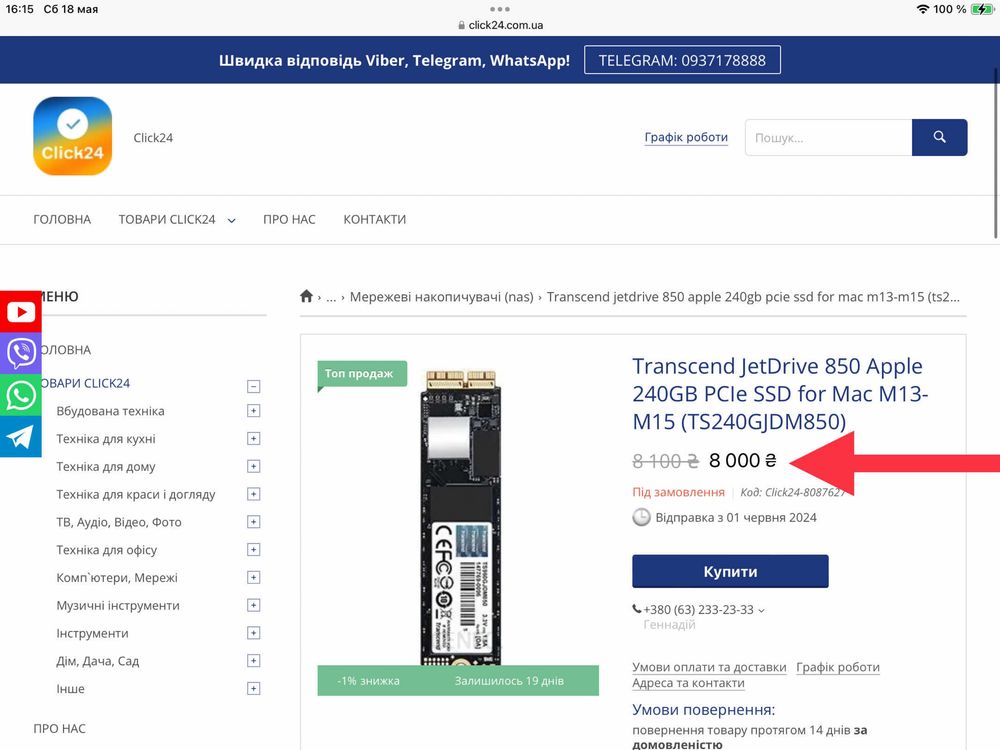The width and height of the screenshot is (1000, 750).
Task: Open Вбудована техніка category link
Action: [110, 411]
